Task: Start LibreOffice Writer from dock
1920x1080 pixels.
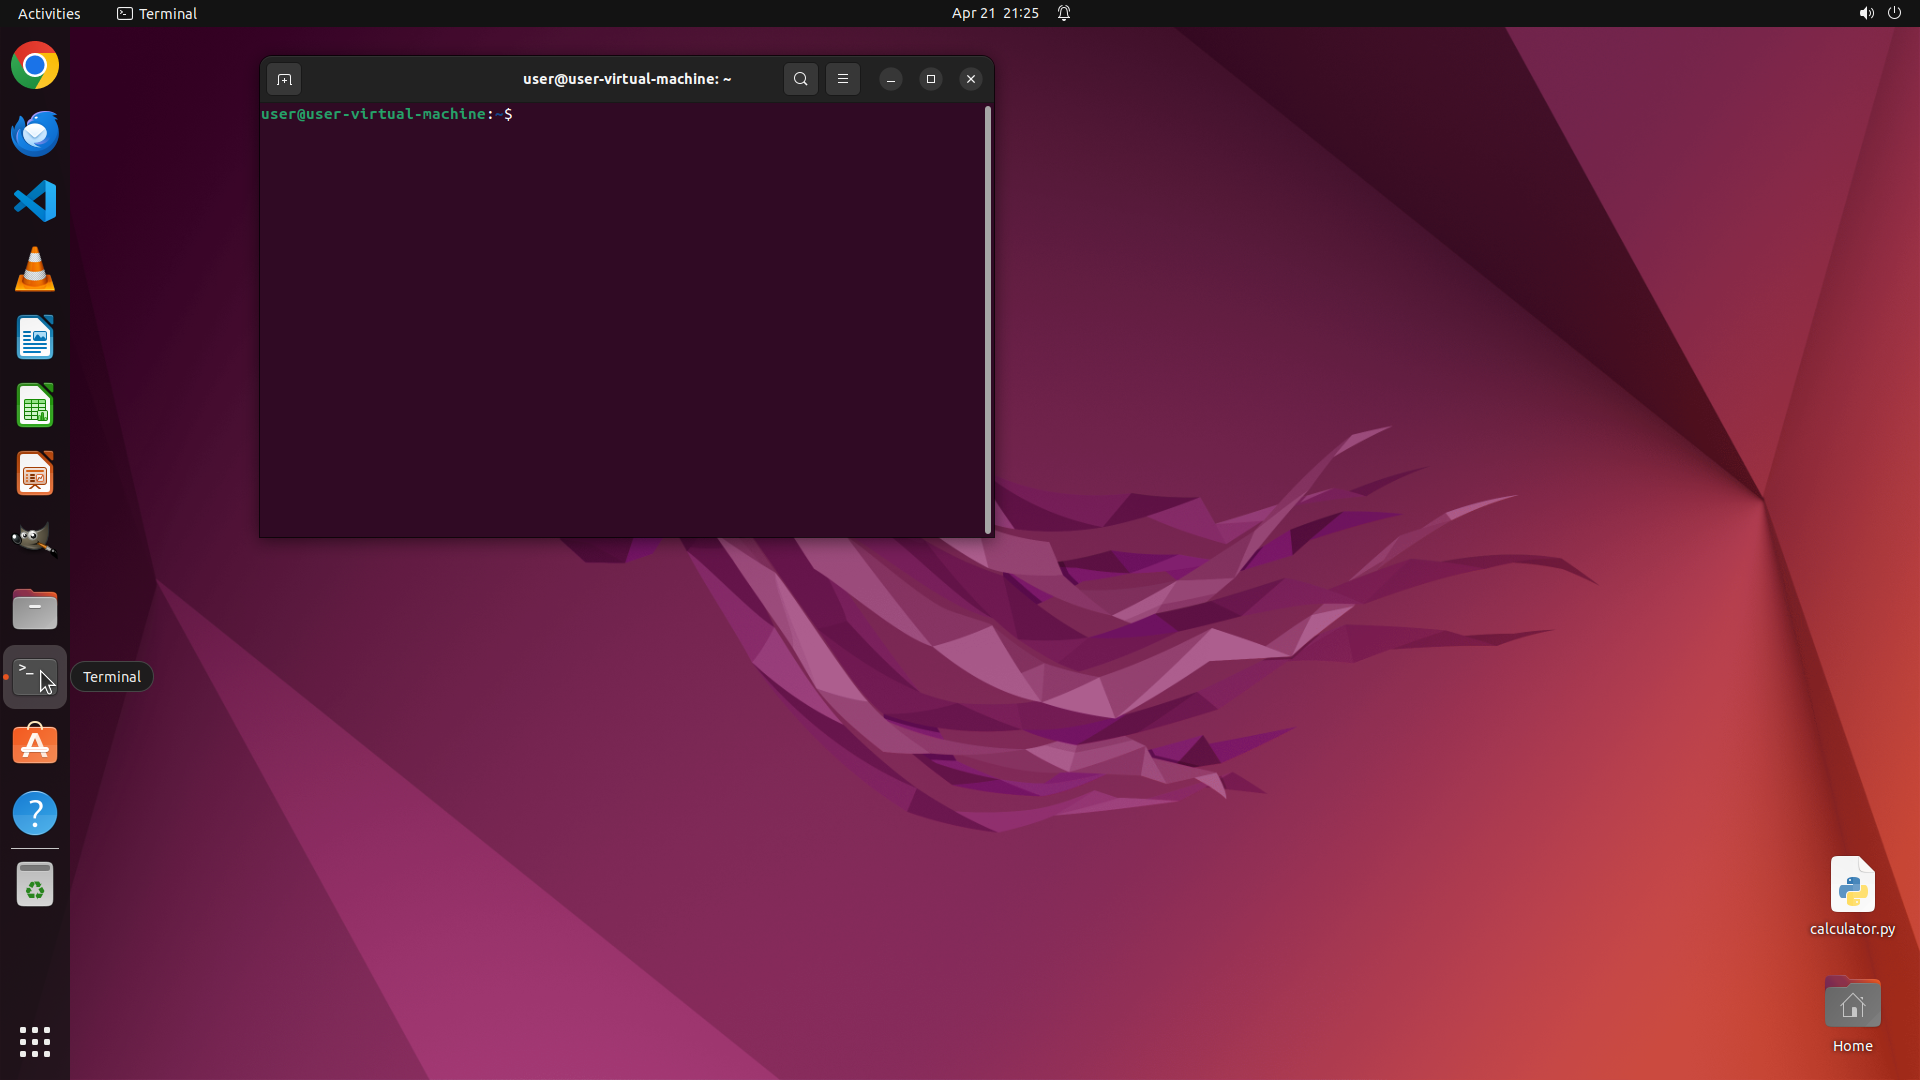Action: point(35,338)
